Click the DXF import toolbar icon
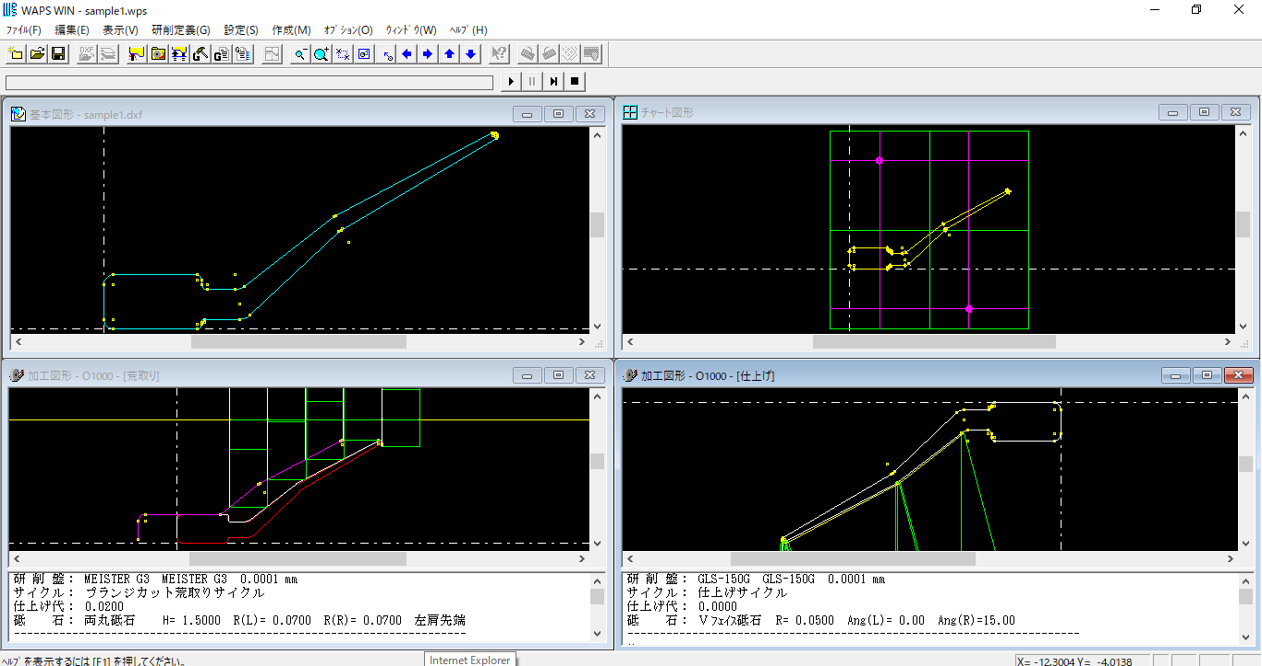1262x666 pixels. pos(87,54)
